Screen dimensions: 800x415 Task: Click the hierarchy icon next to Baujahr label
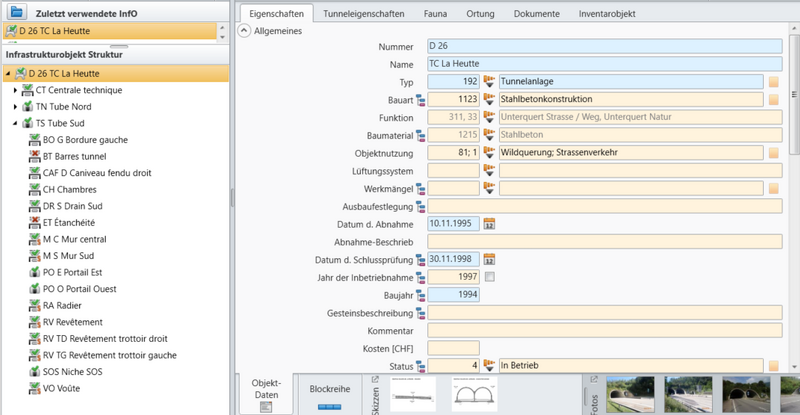coord(421,296)
